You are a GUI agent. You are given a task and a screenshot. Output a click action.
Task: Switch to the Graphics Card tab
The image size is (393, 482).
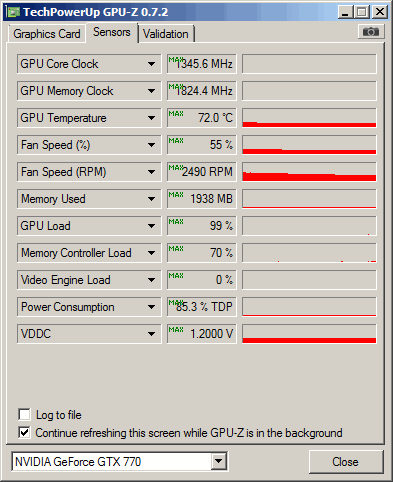tap(47, 34)
